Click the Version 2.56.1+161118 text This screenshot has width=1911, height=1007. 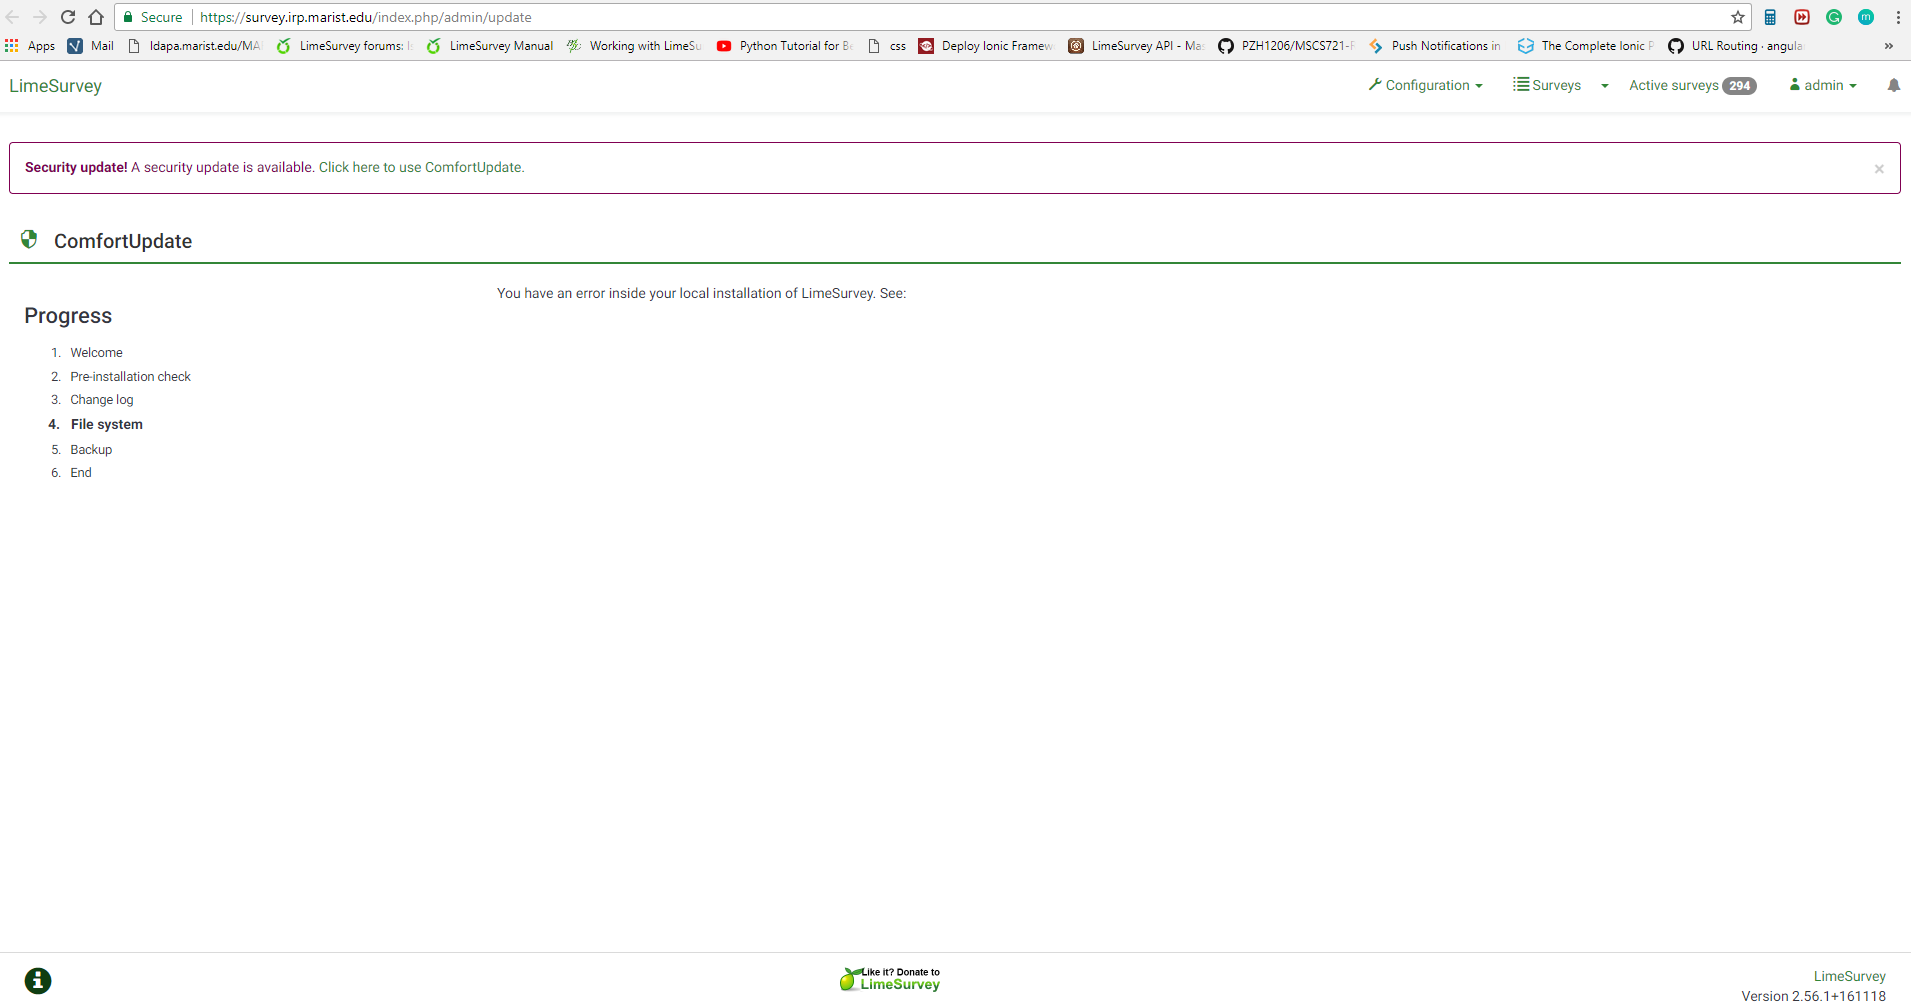pos(1813,996)
